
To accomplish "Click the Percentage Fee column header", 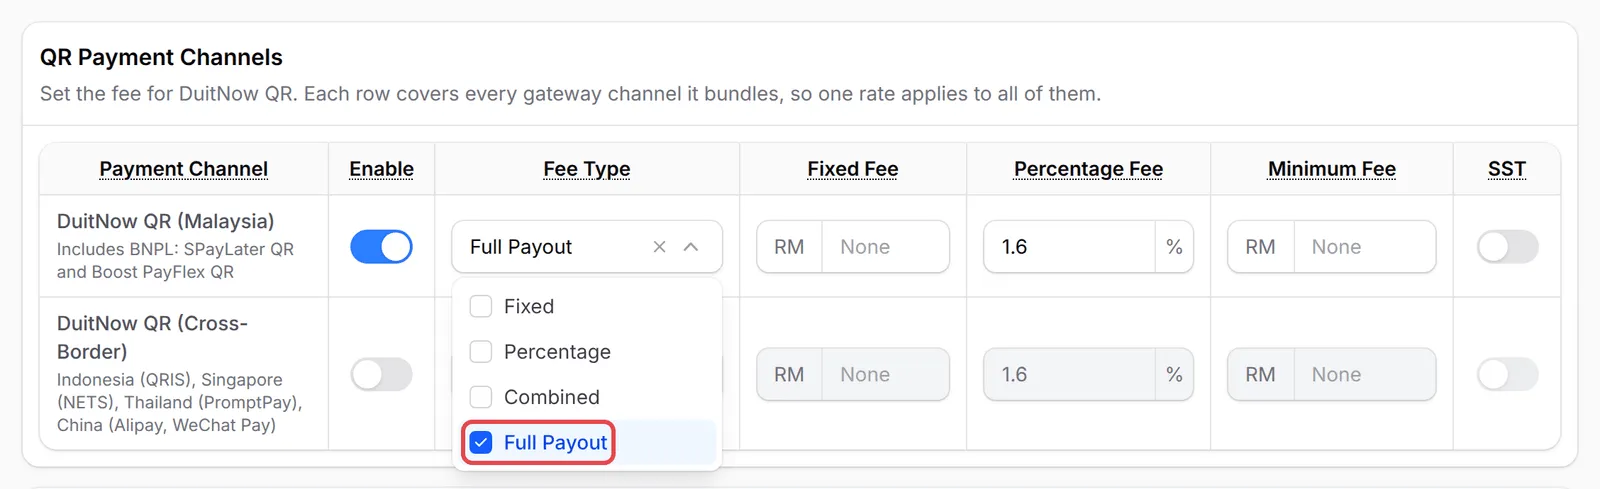I will point(1088,169).
